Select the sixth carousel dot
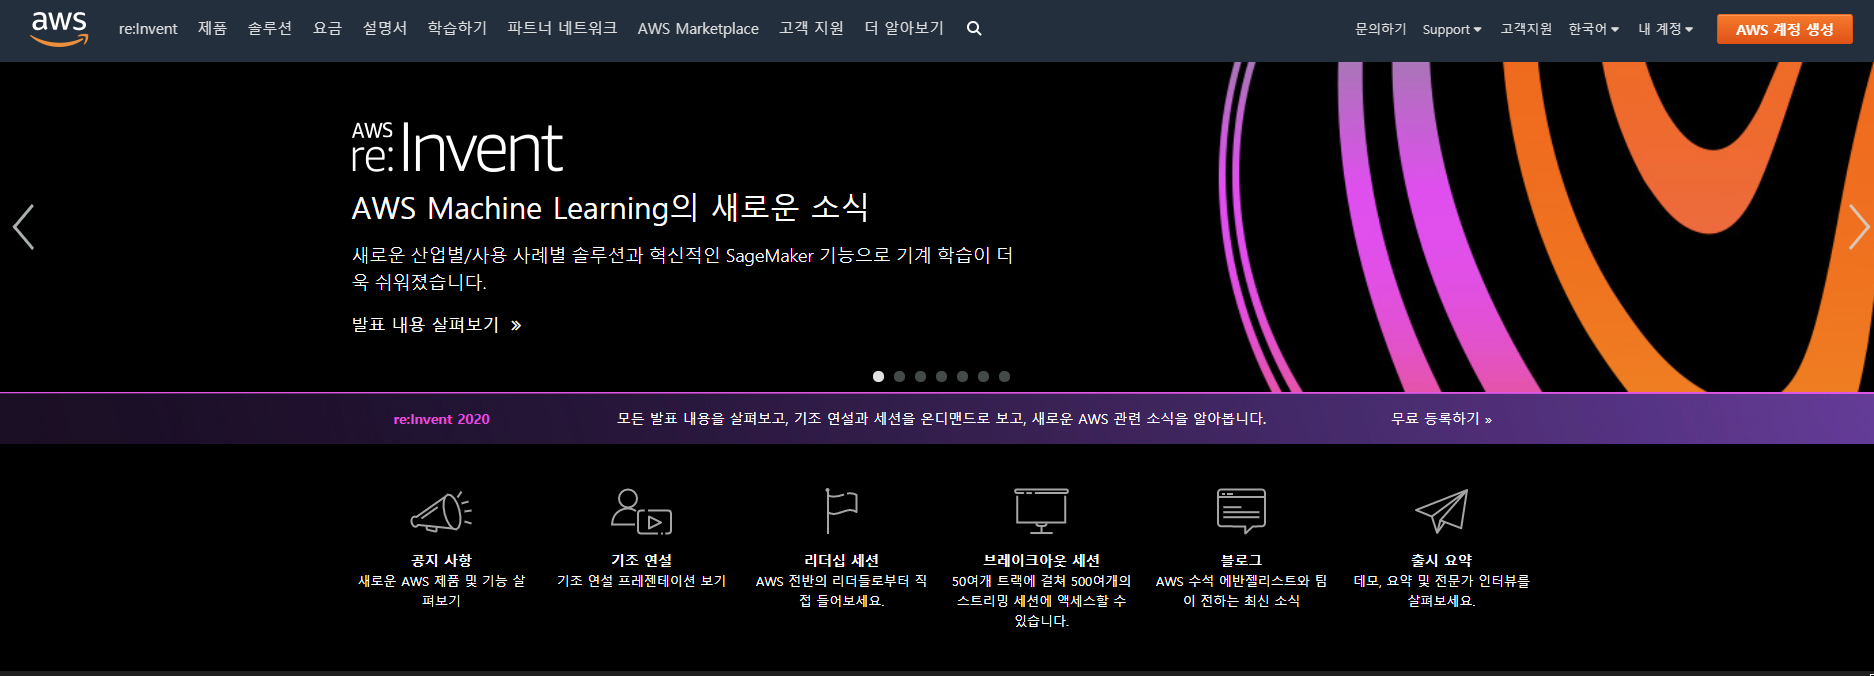Screen dimensions: 1874x676 click(983, 377)
